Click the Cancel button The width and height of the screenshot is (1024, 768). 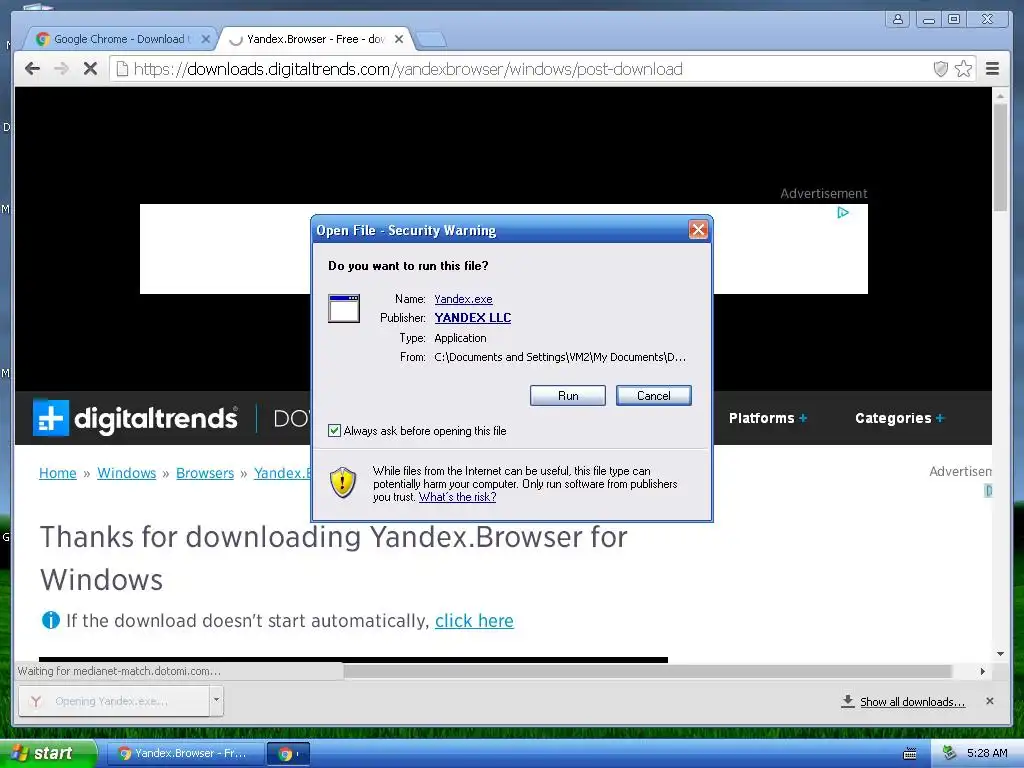(653, 396)
